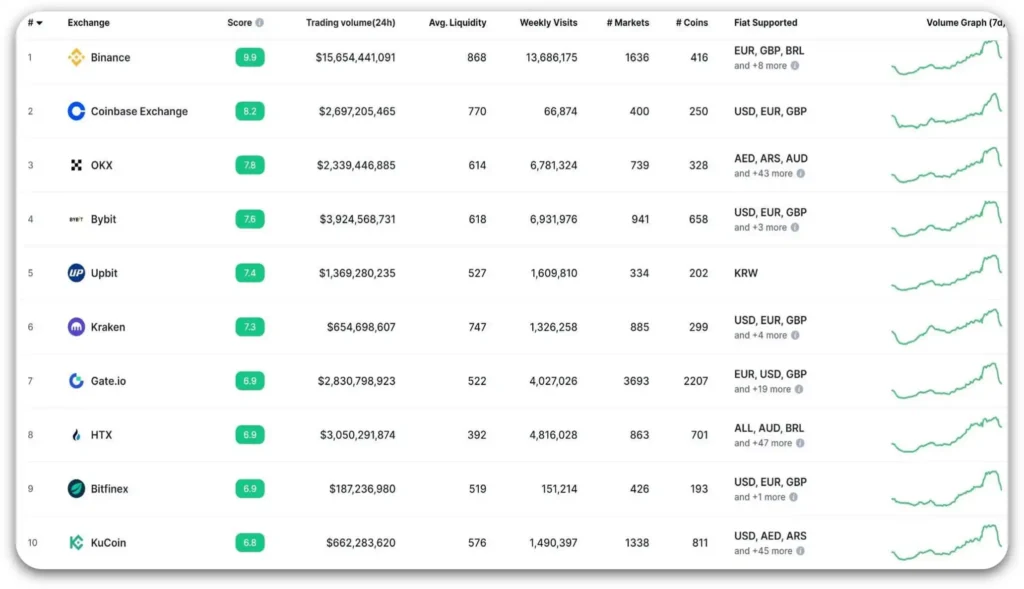
Task: Sort by Trading volume(24h) header
Action: tap(350, 22)
